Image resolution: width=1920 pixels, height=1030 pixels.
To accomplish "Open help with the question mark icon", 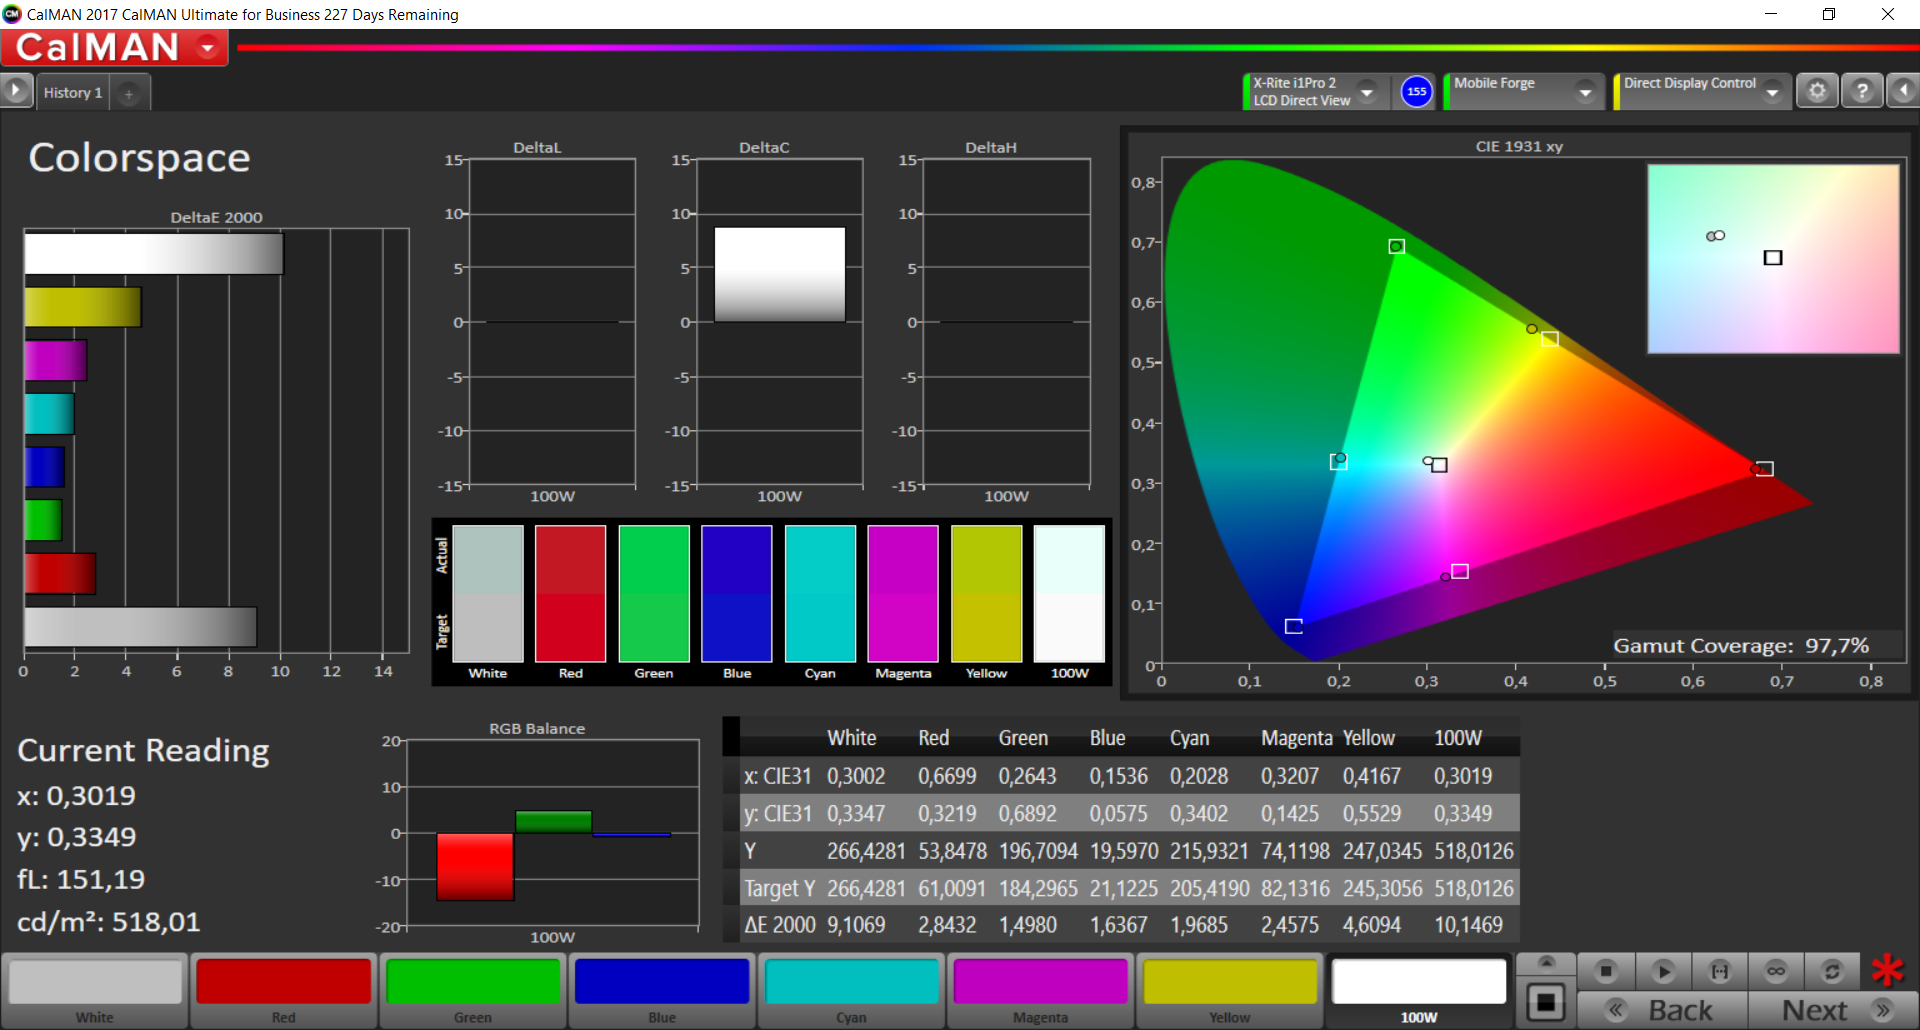I will 1861,91.
